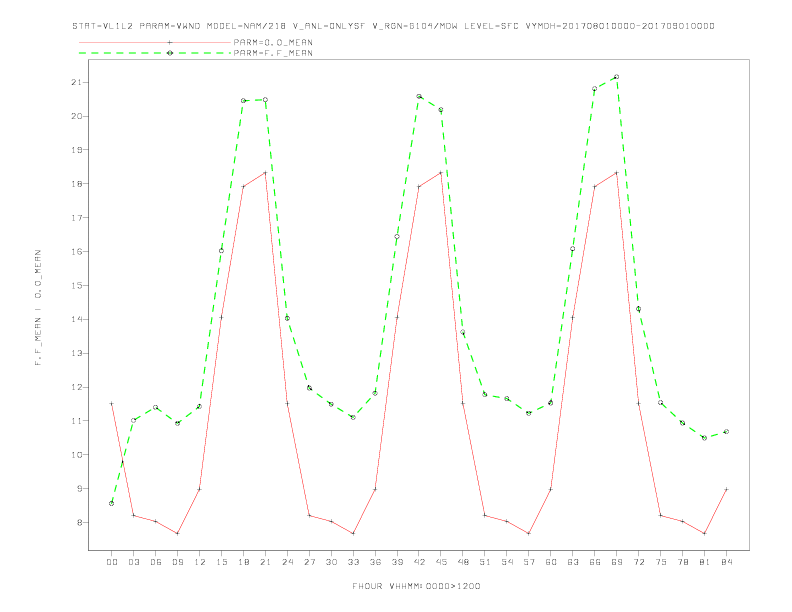Click the vertical y-axis title F.F_MEAN | O.O_MEAN
The image size is (792, 612).
[x=38, y=308]
